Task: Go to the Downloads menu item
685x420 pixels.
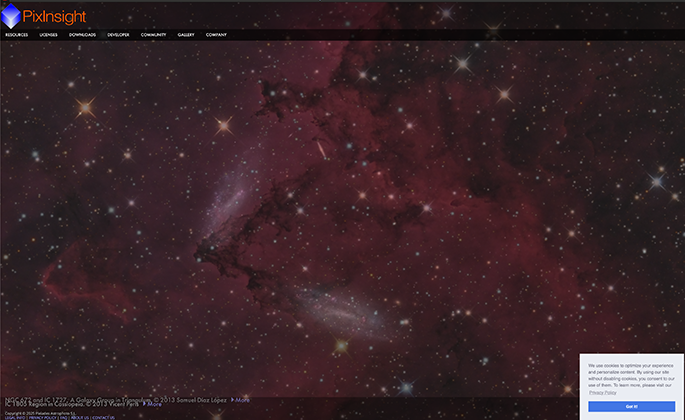Action: (x=82, y=35)
